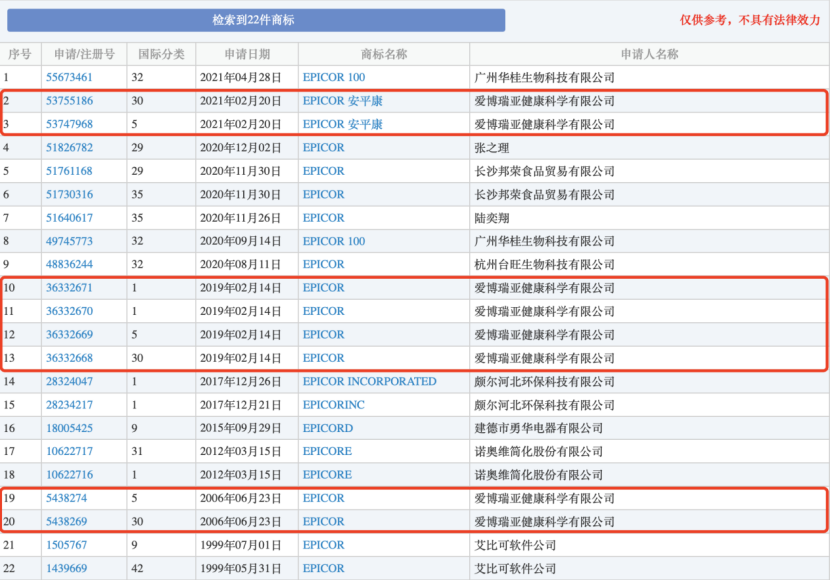Click the 申请日期 column header
The width and height of the screenshot is (830, 580).
coord(247,54)
